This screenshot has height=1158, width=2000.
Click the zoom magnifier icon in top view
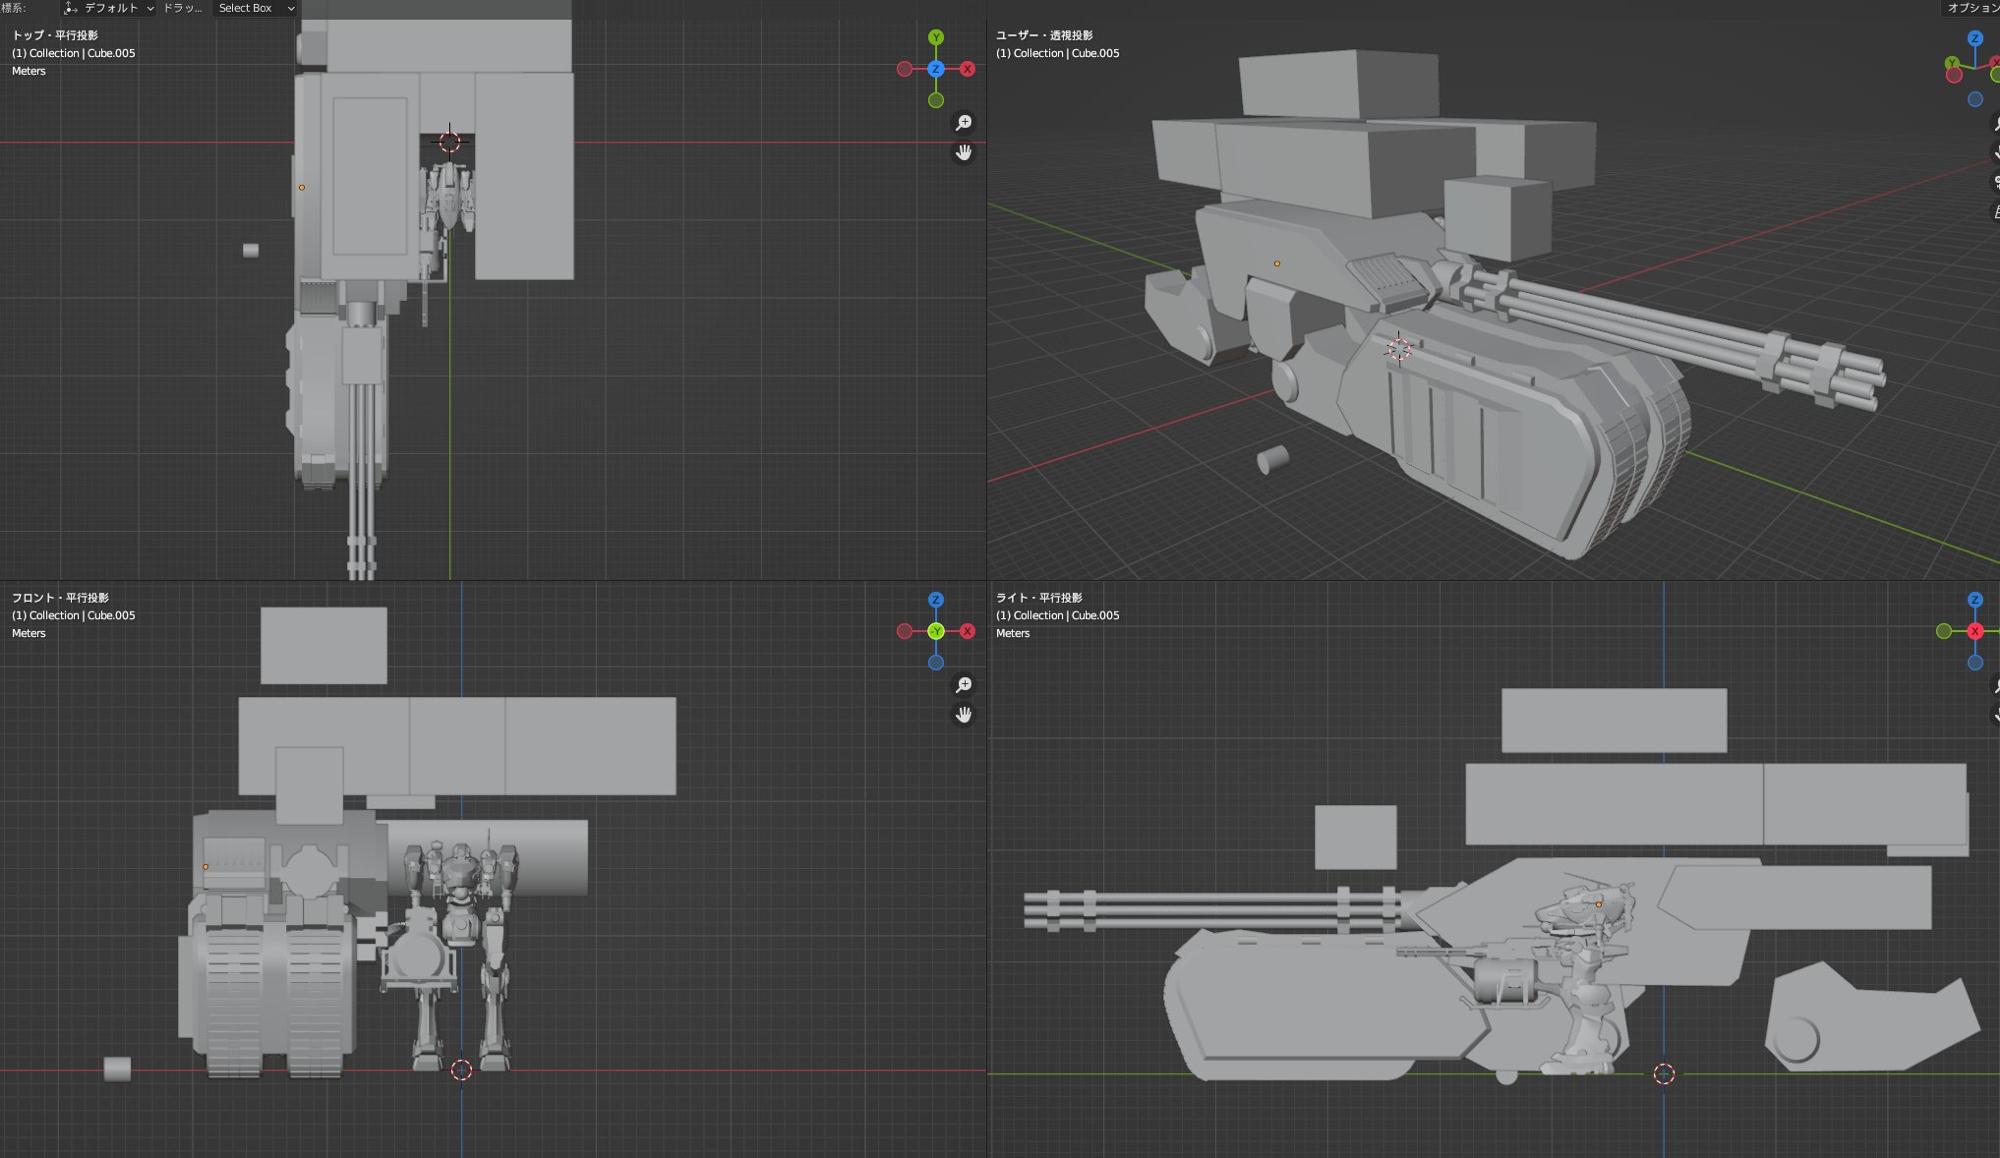click(963, 122)
